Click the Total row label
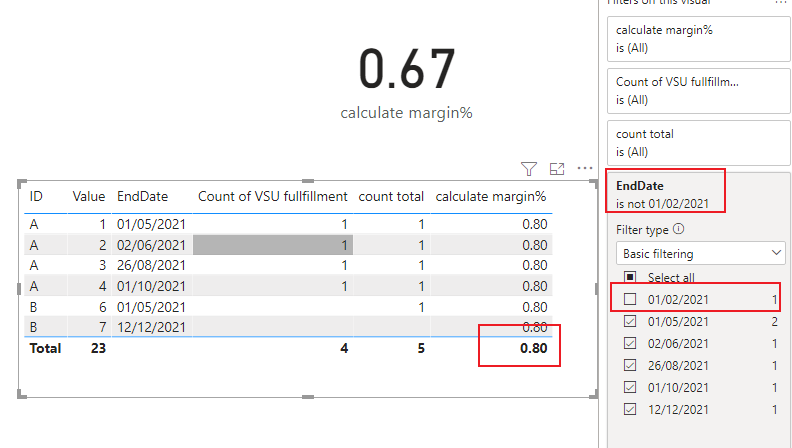This screenshot has height=448, width=792. (45, 348)
